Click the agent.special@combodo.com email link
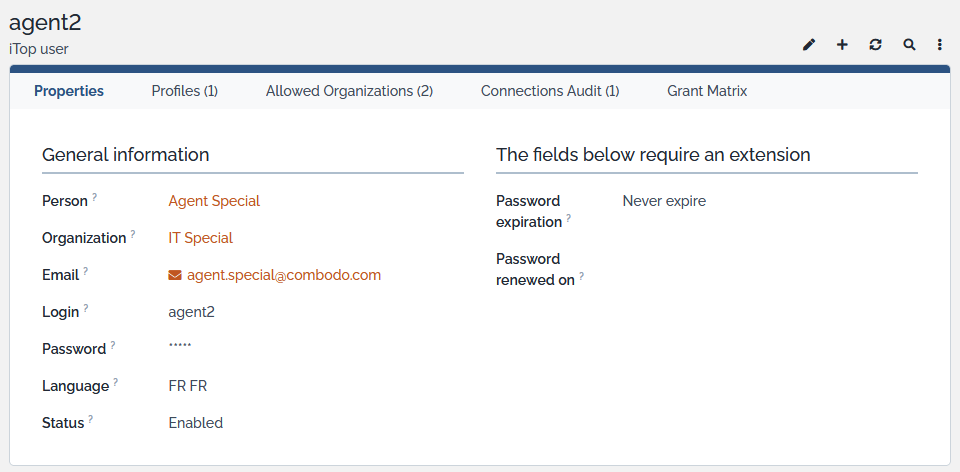 284,275
